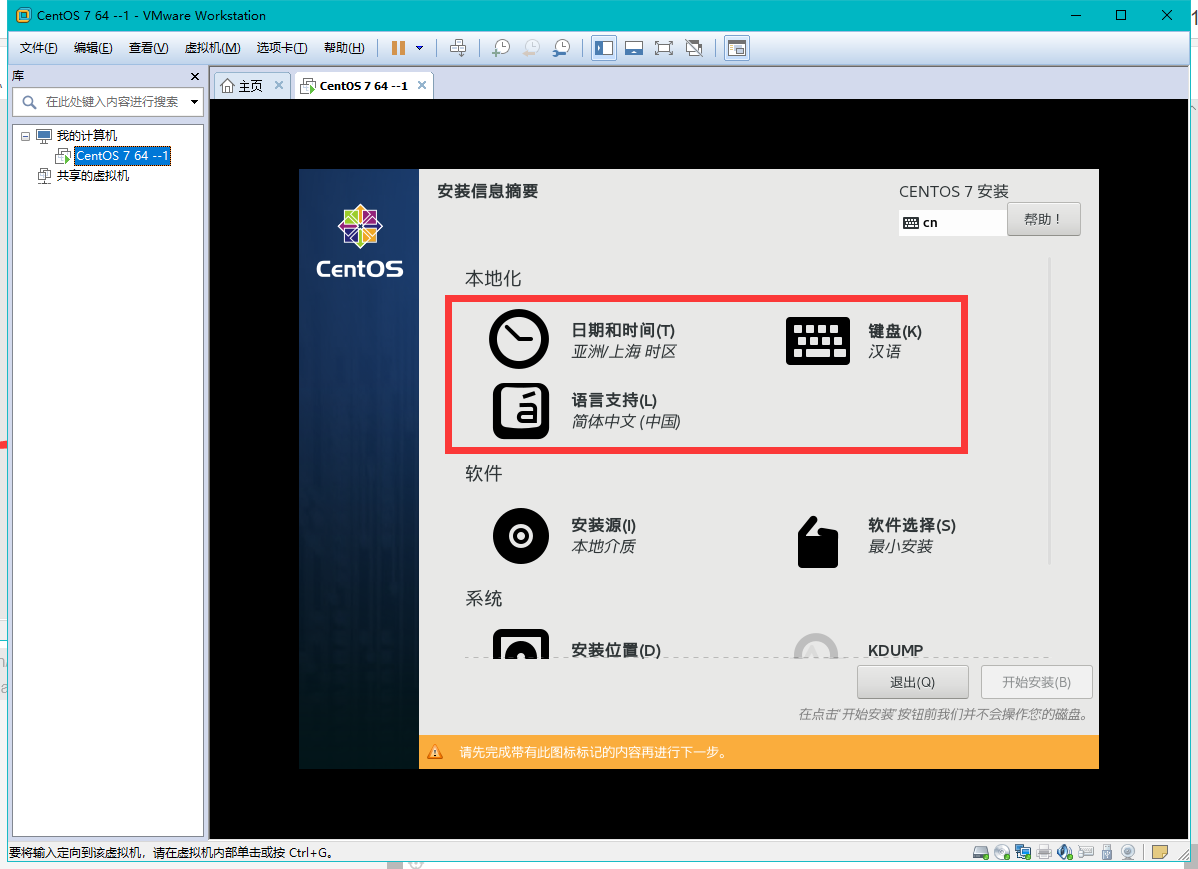Close the 库 library panel
Image resolution: width=1198 pixels, height=869 pixels.
(195, 76)
